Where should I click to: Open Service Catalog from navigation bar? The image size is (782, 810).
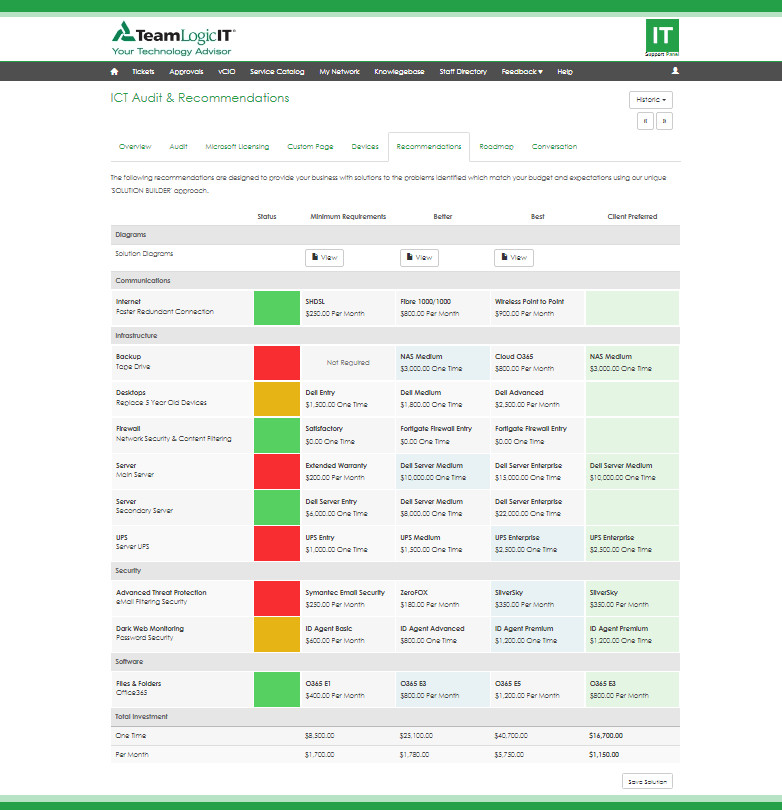[277, 72]
